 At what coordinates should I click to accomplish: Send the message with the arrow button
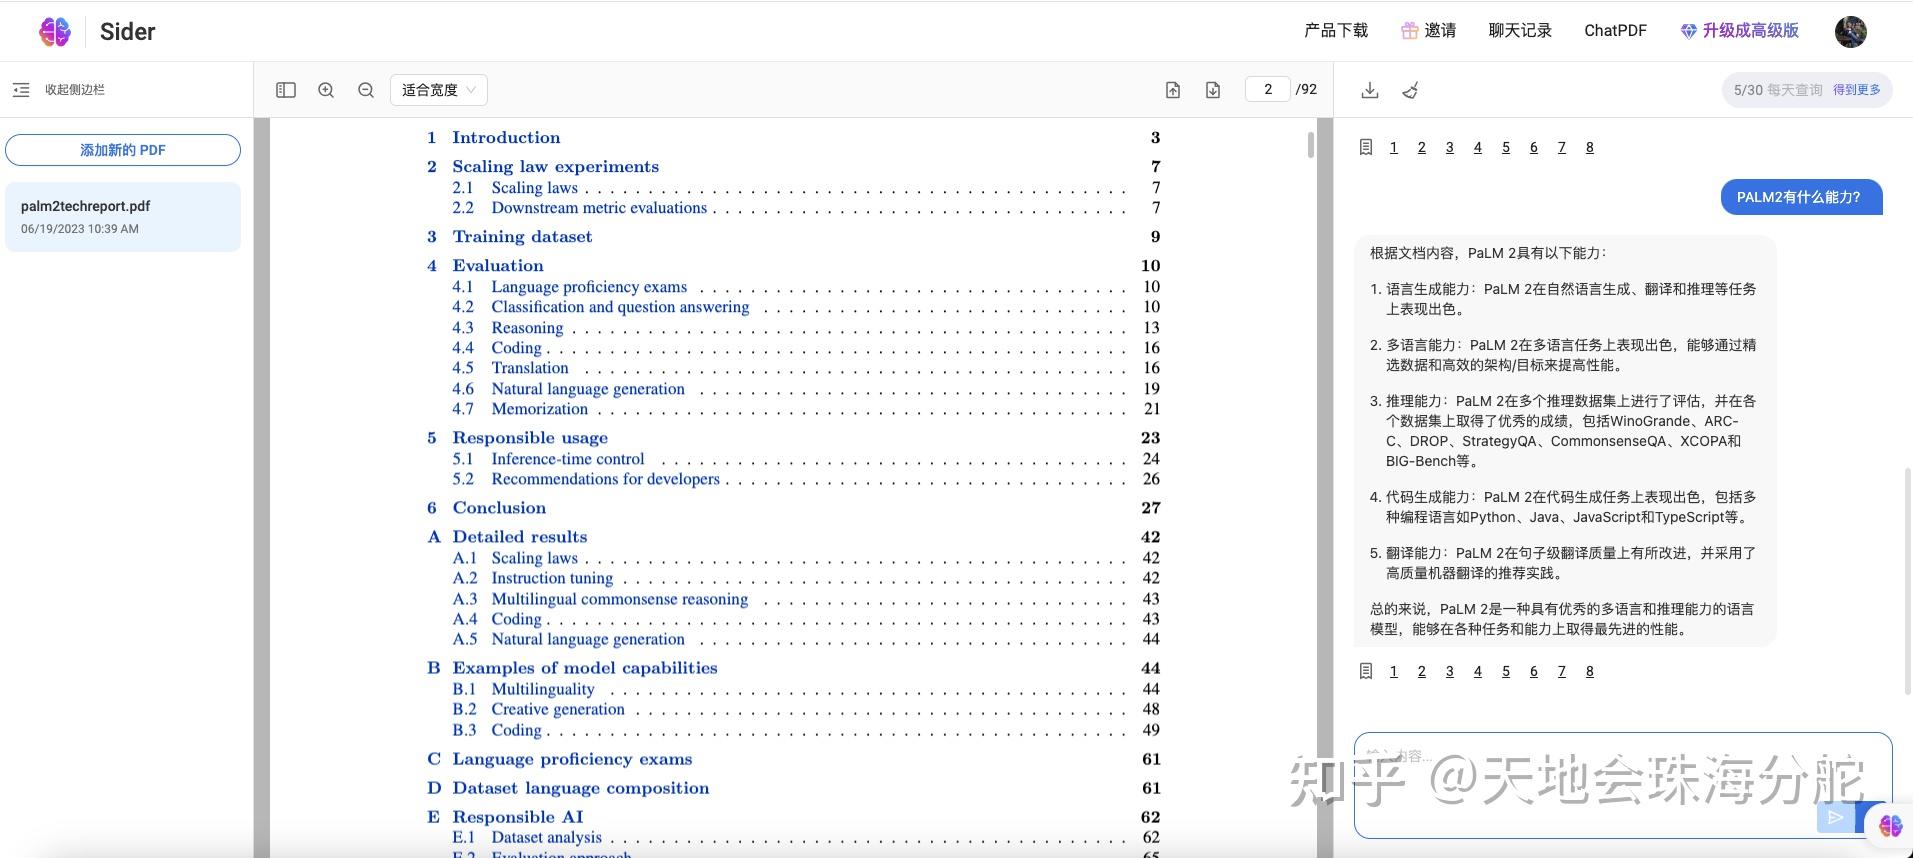tap(1835, 817)
